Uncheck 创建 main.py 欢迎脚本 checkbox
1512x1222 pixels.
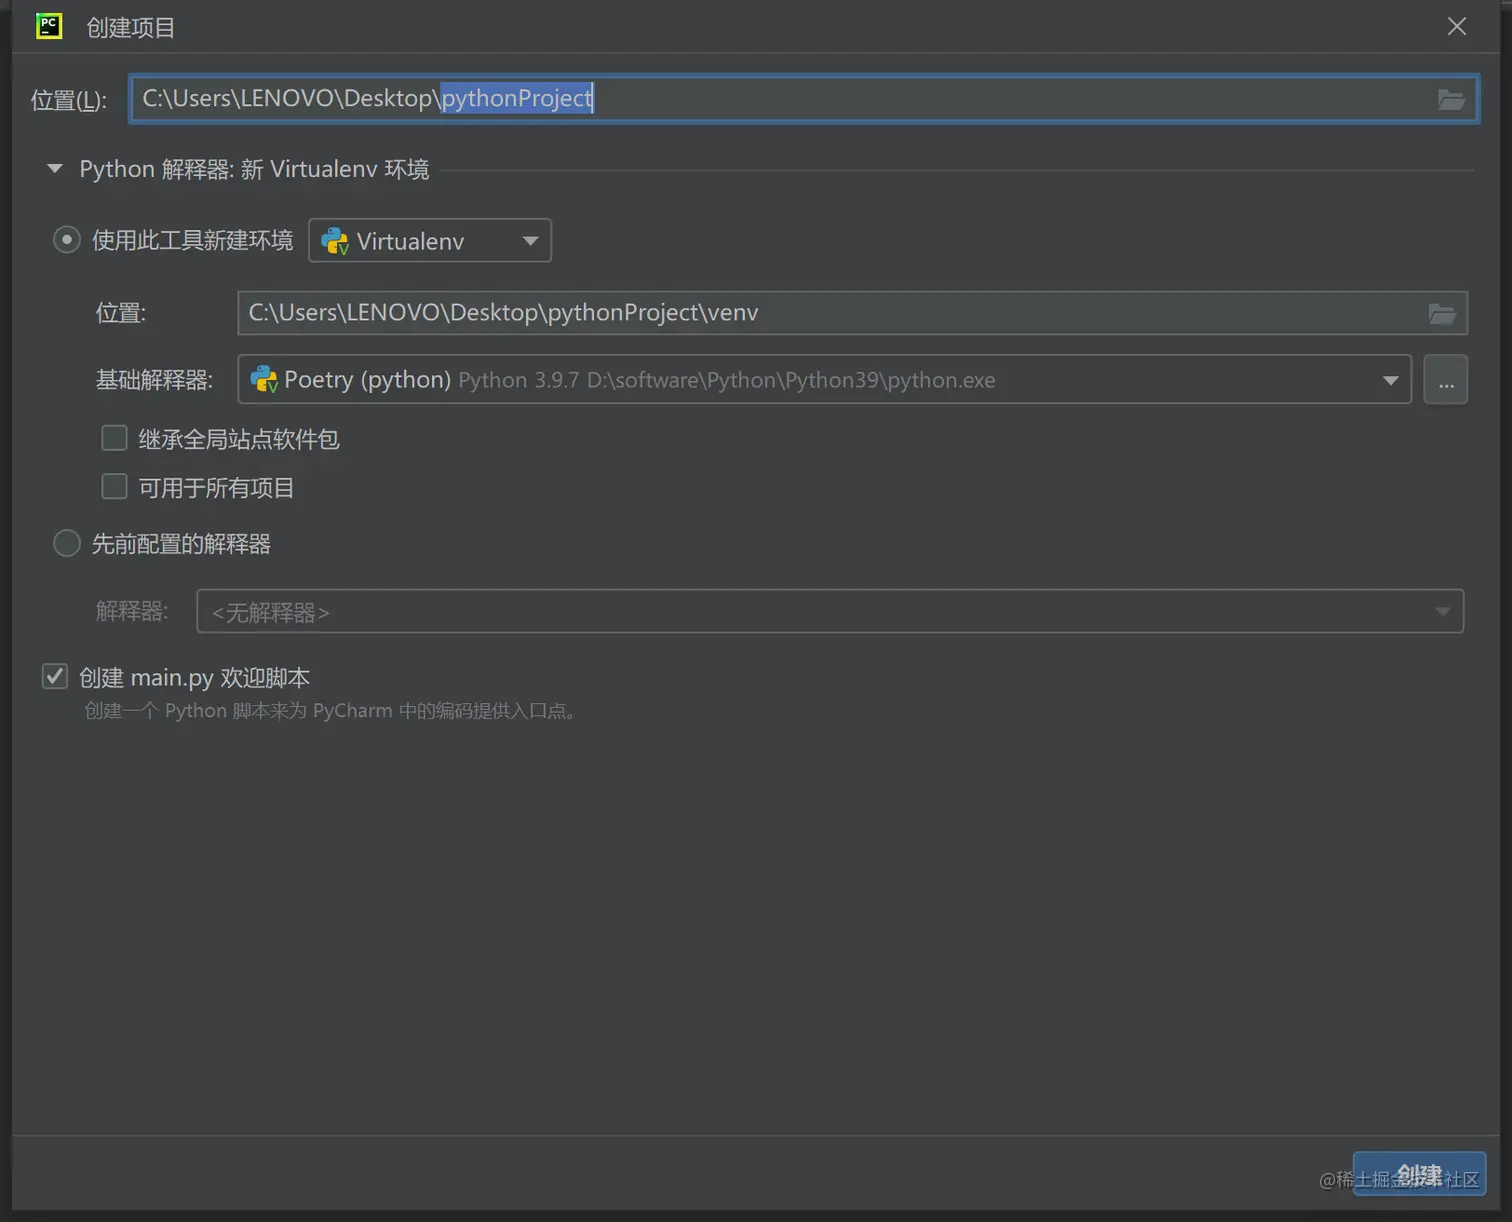(x=55, y=677)
